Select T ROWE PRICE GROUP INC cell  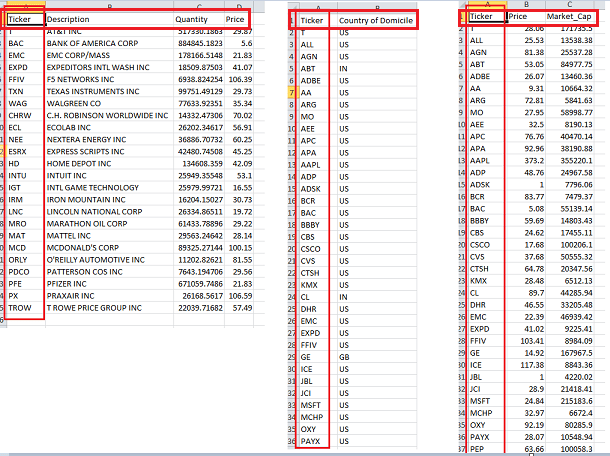[x=109, y=308]
